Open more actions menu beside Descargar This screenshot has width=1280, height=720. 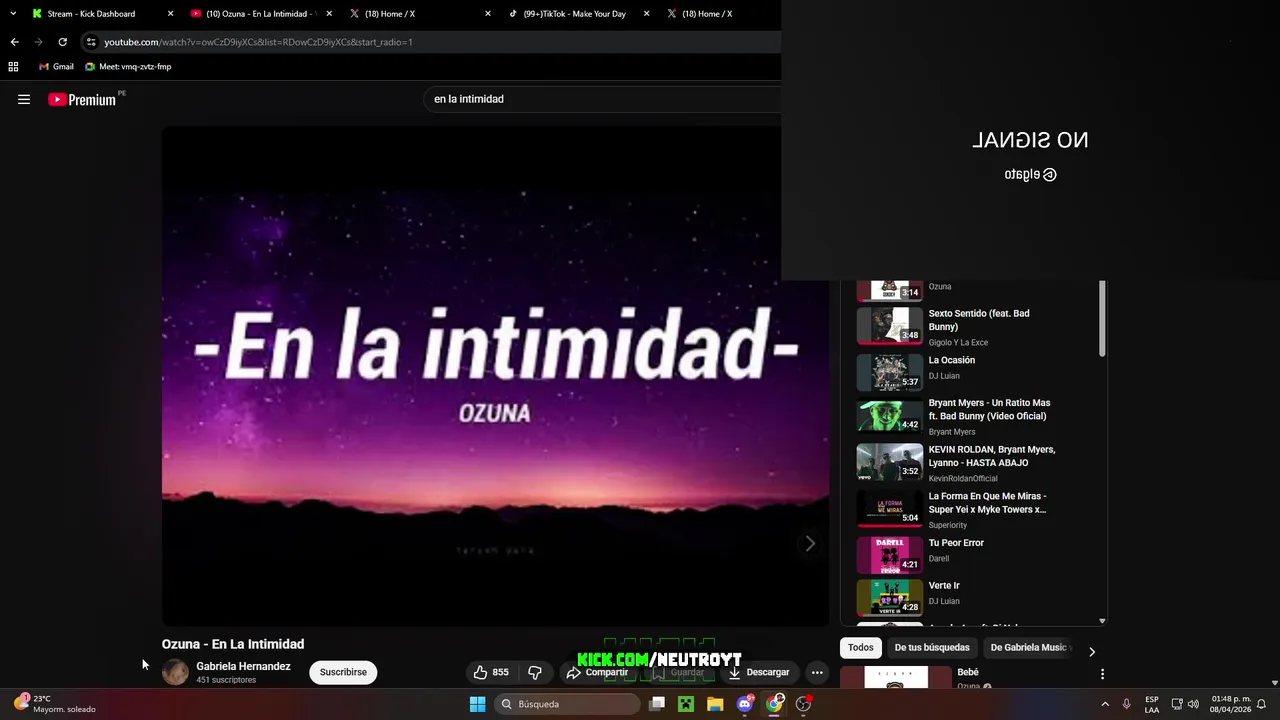coord(817,672)
